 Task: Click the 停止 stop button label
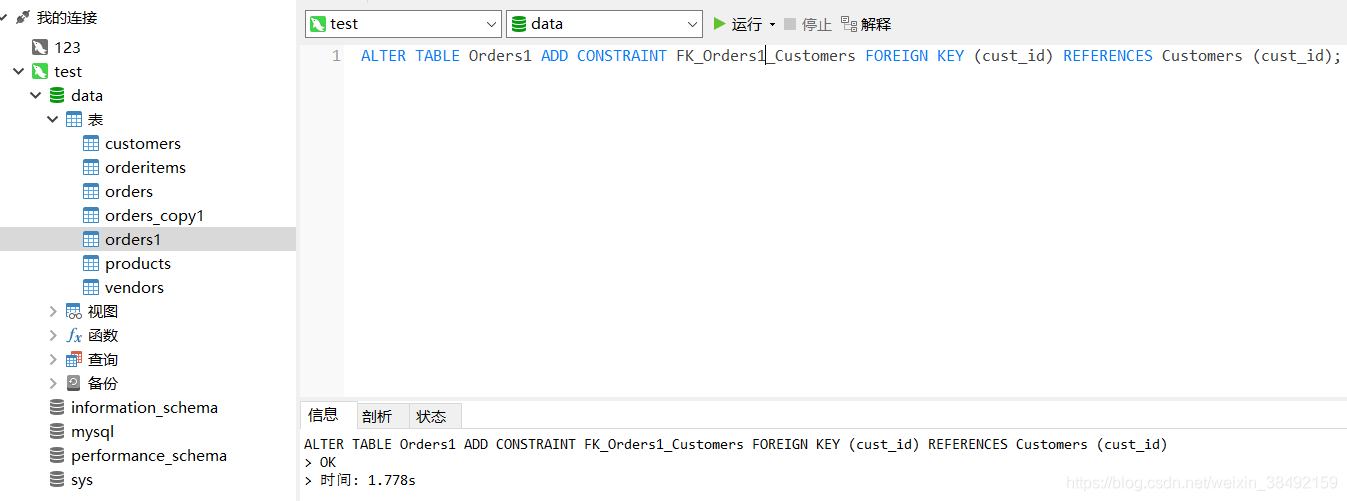click(817, 24)
